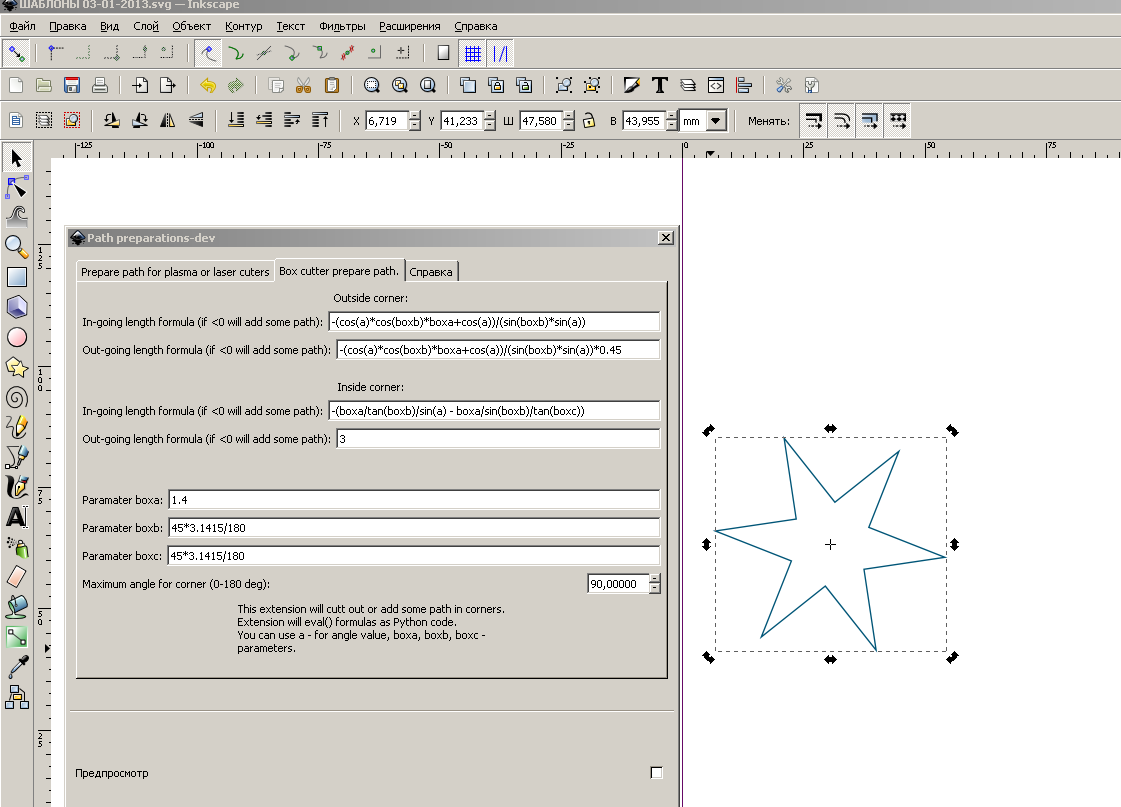The width and height of the screenshot is (1121, 807).
Task: Switch to the Справка tab
Action: point(431,272)
